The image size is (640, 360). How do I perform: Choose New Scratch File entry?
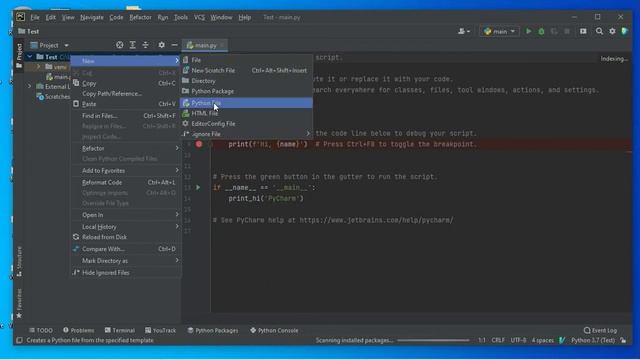click(x=247, y=70)
